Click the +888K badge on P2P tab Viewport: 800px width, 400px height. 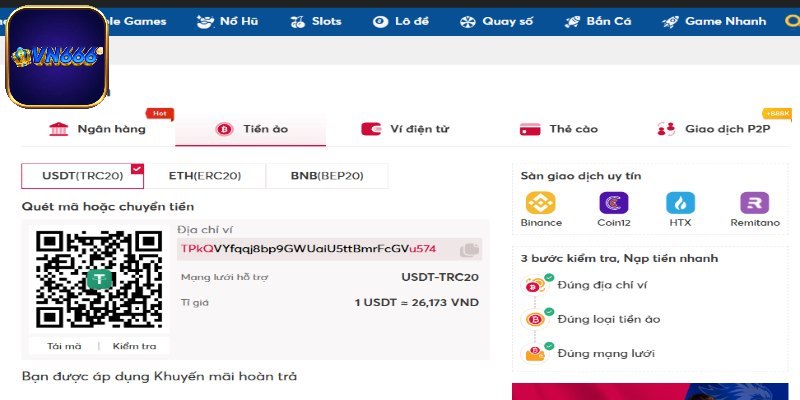[777, 113]
